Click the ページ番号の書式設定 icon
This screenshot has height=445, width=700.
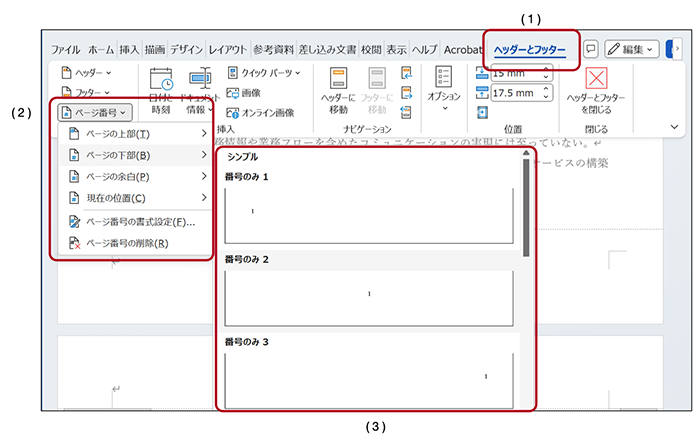coord(74,222)
